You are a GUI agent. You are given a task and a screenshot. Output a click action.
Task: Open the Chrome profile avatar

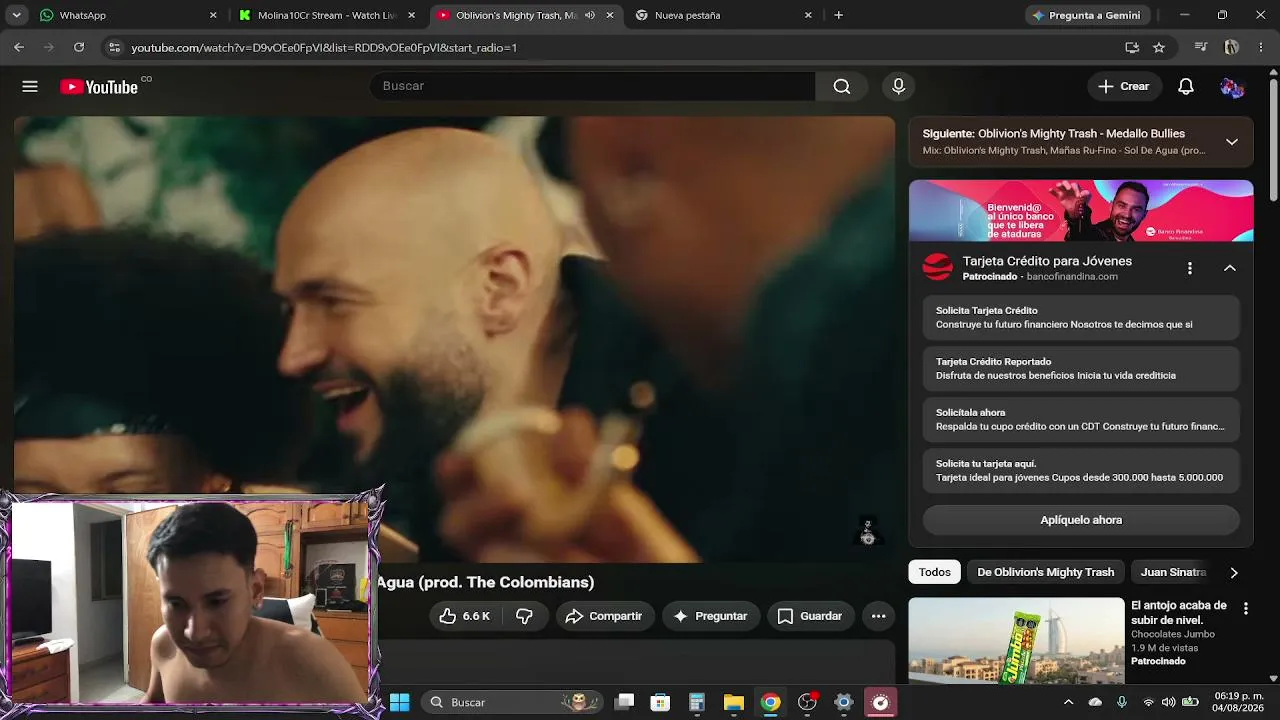1232,47
